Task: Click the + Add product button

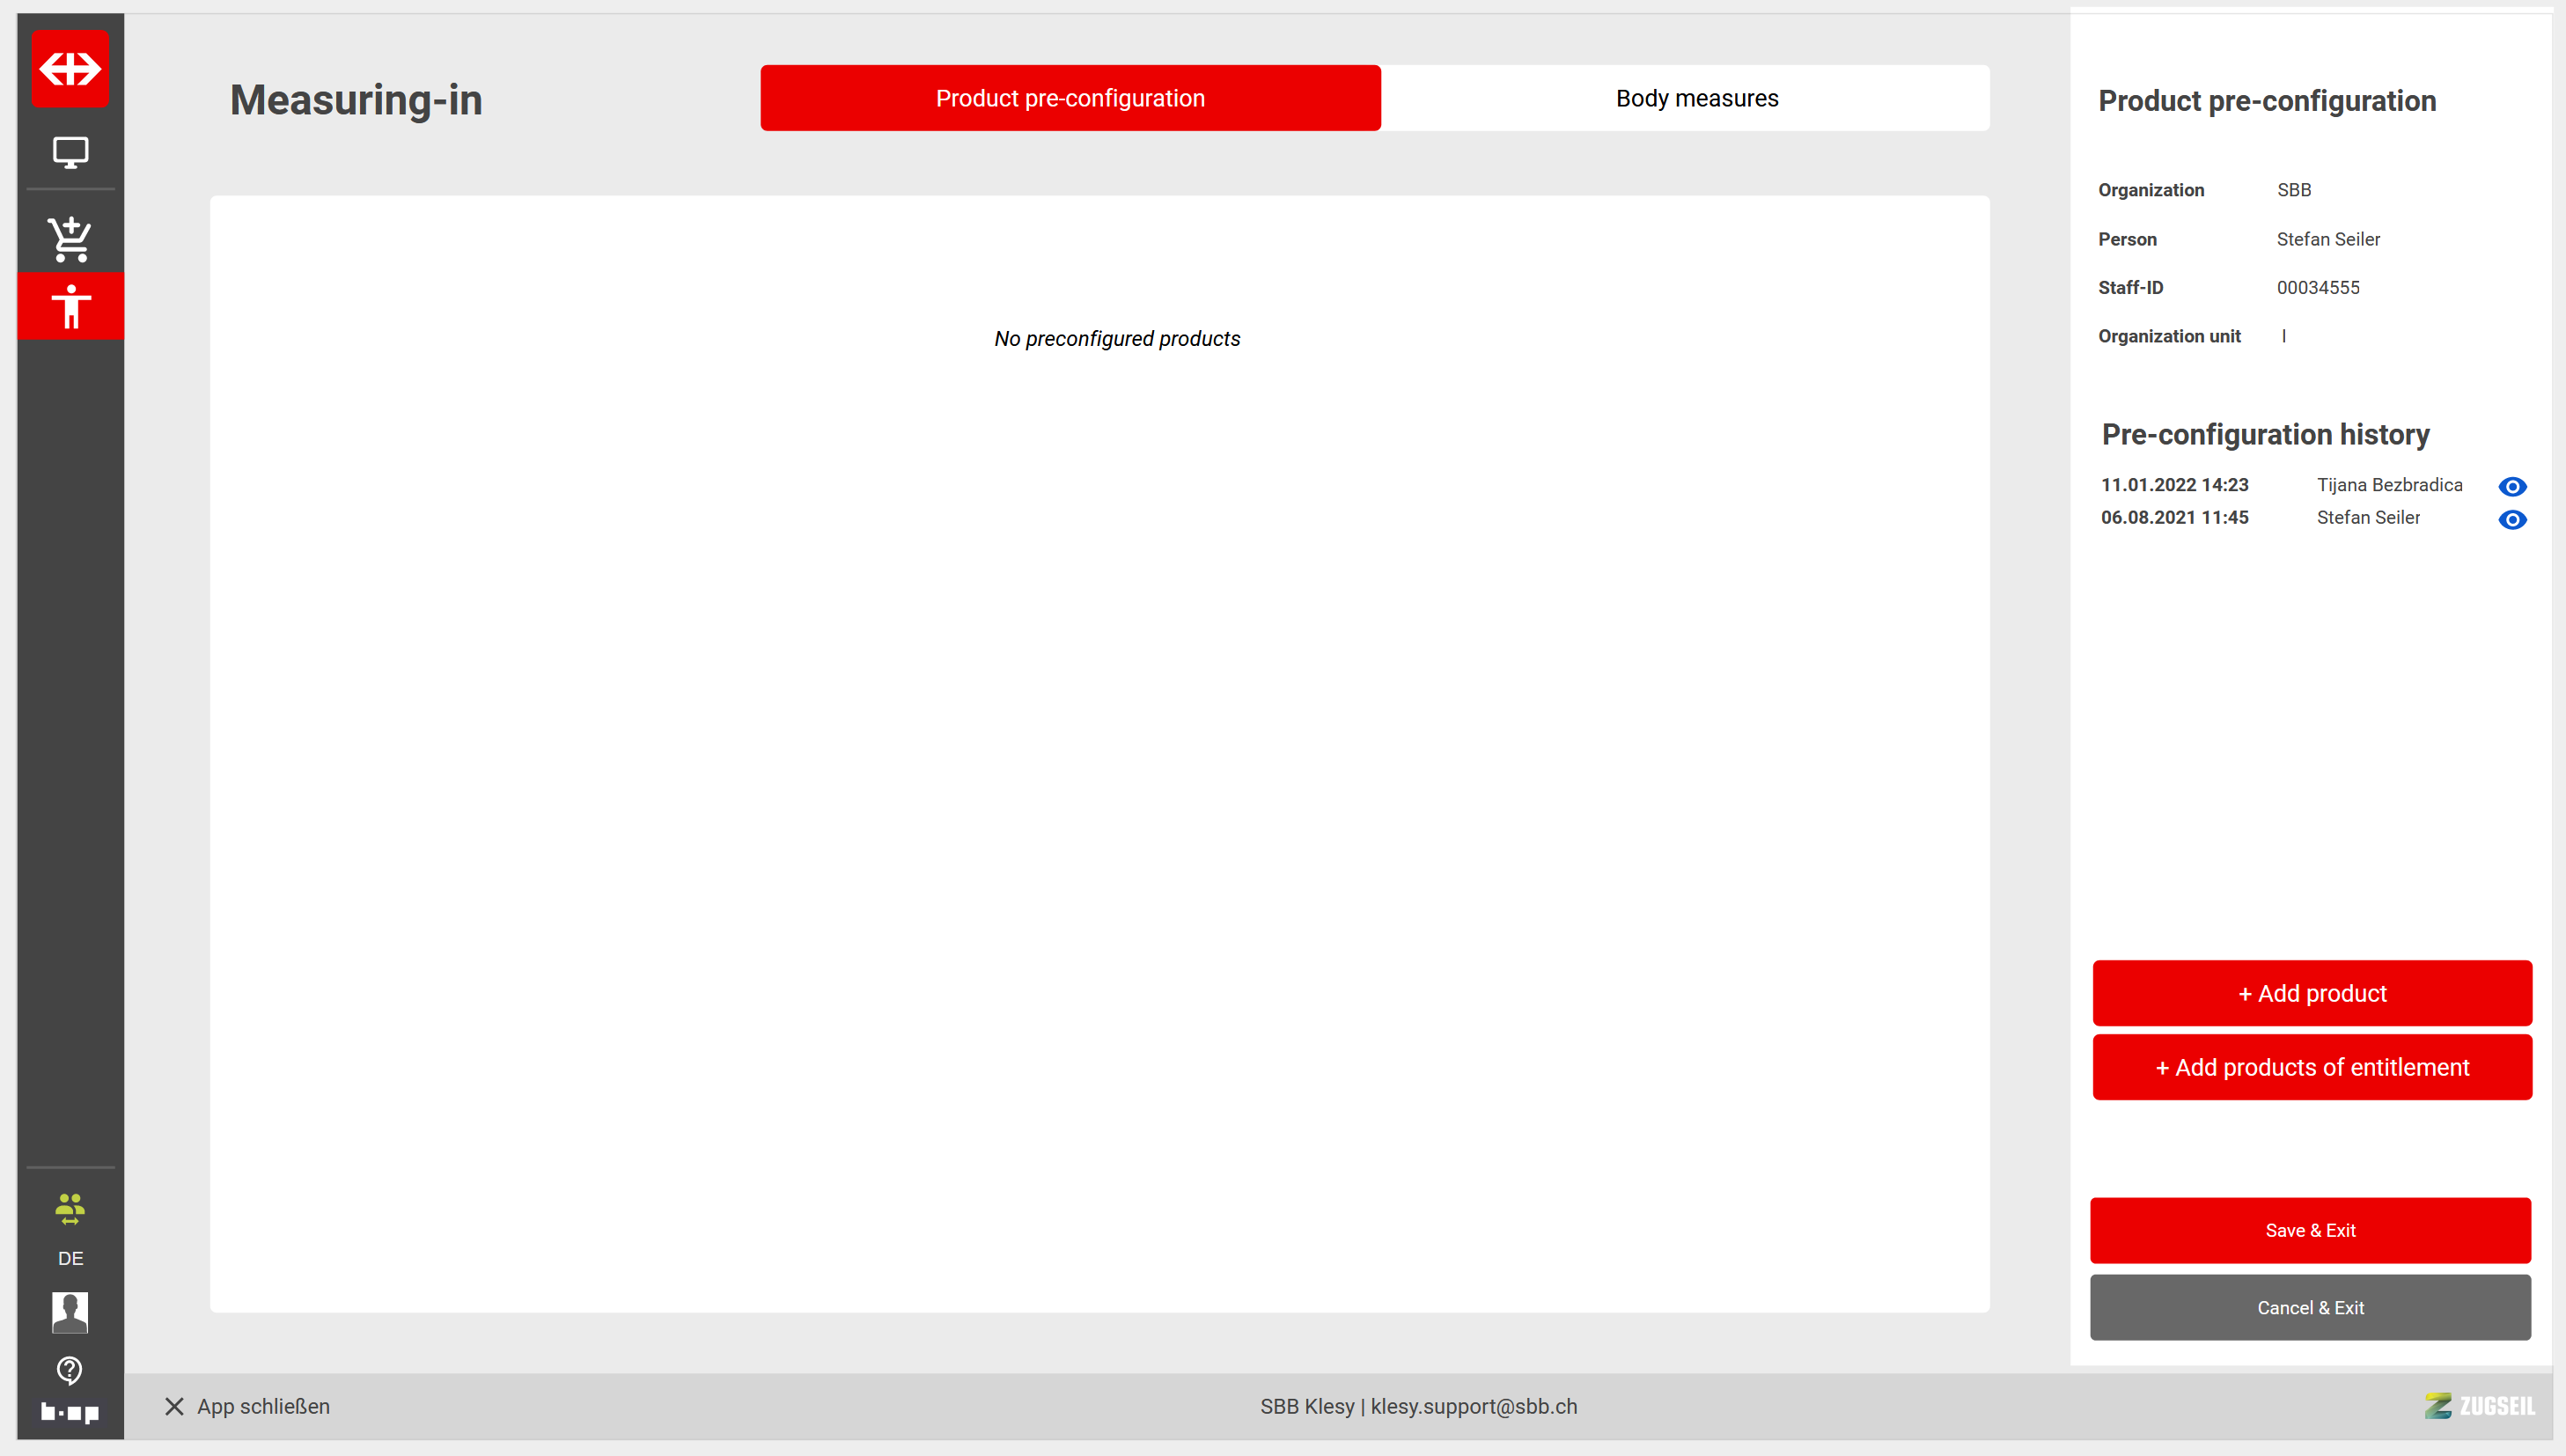Action: coord(2311,993)
